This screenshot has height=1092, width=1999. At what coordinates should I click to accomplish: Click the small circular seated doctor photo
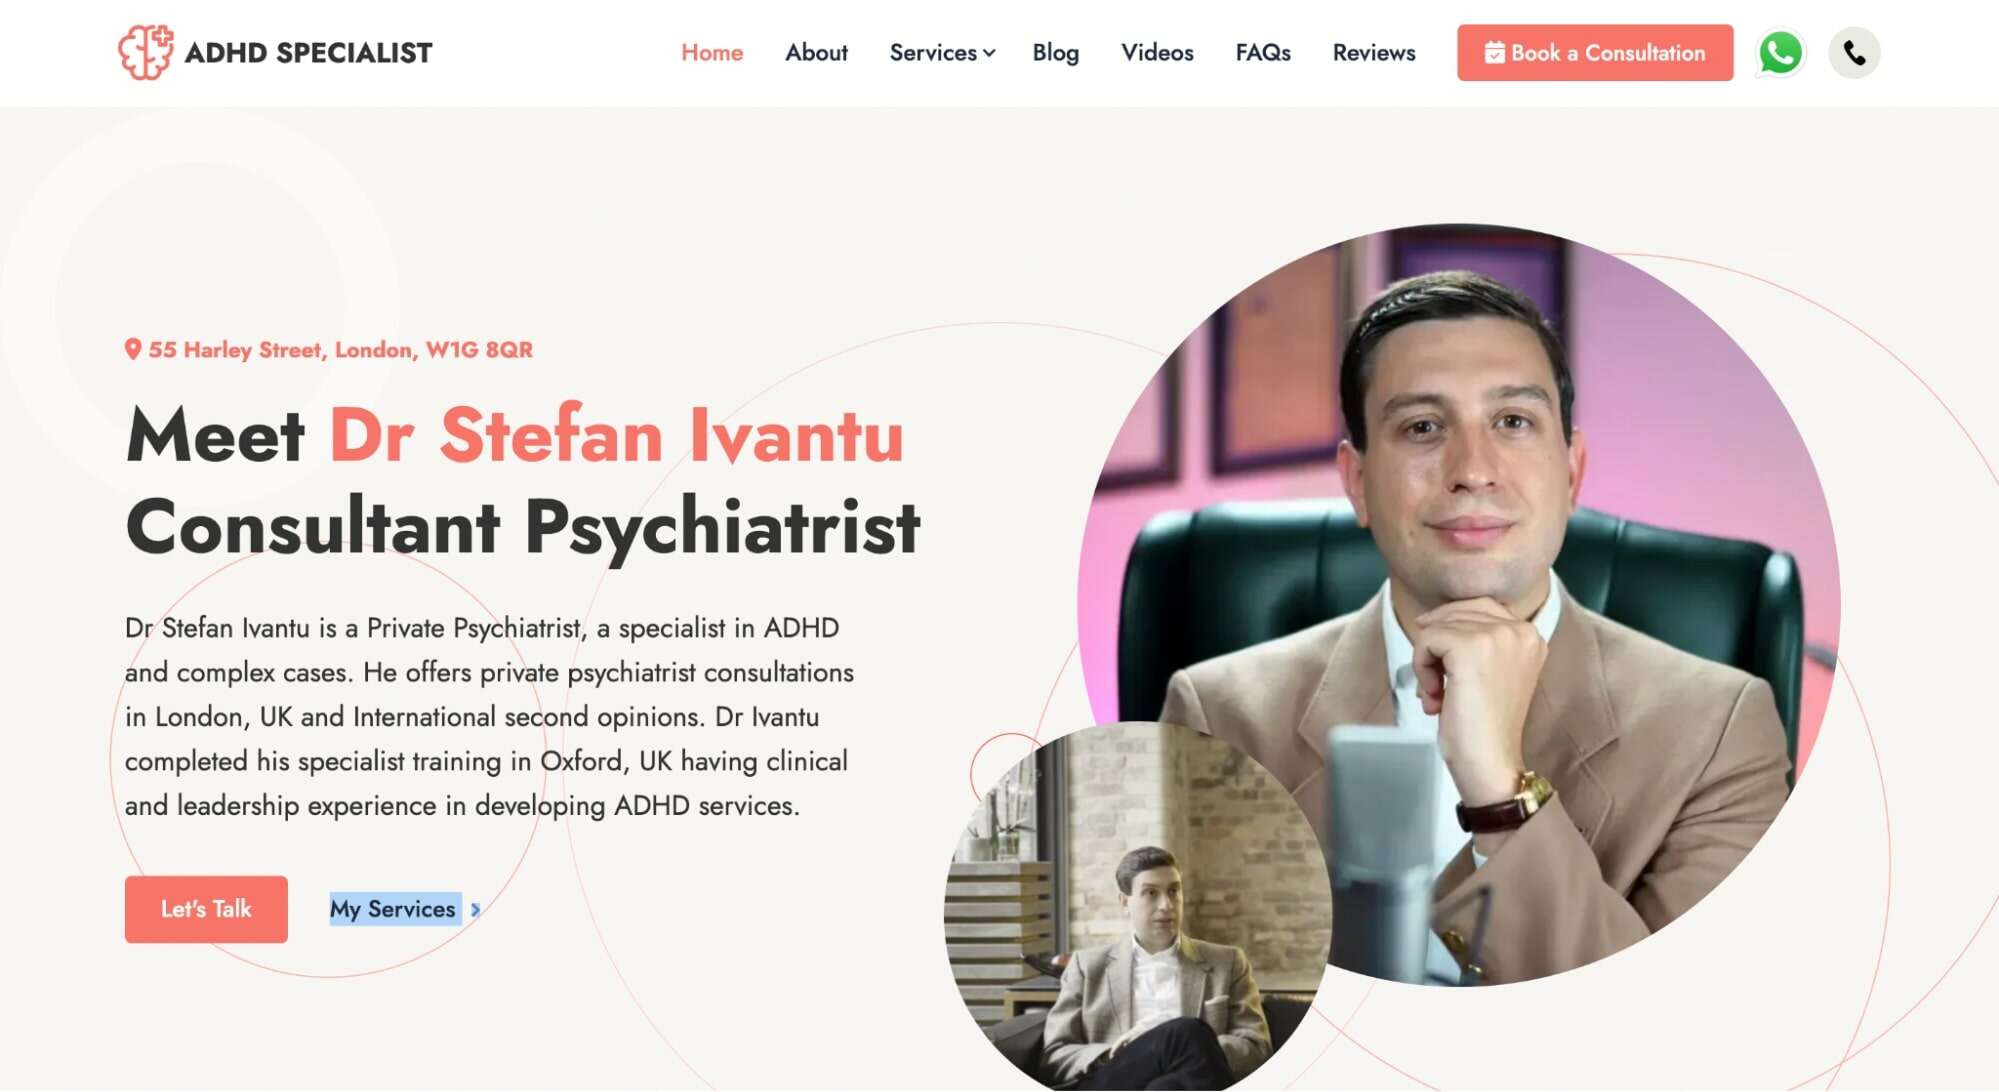1138,906
